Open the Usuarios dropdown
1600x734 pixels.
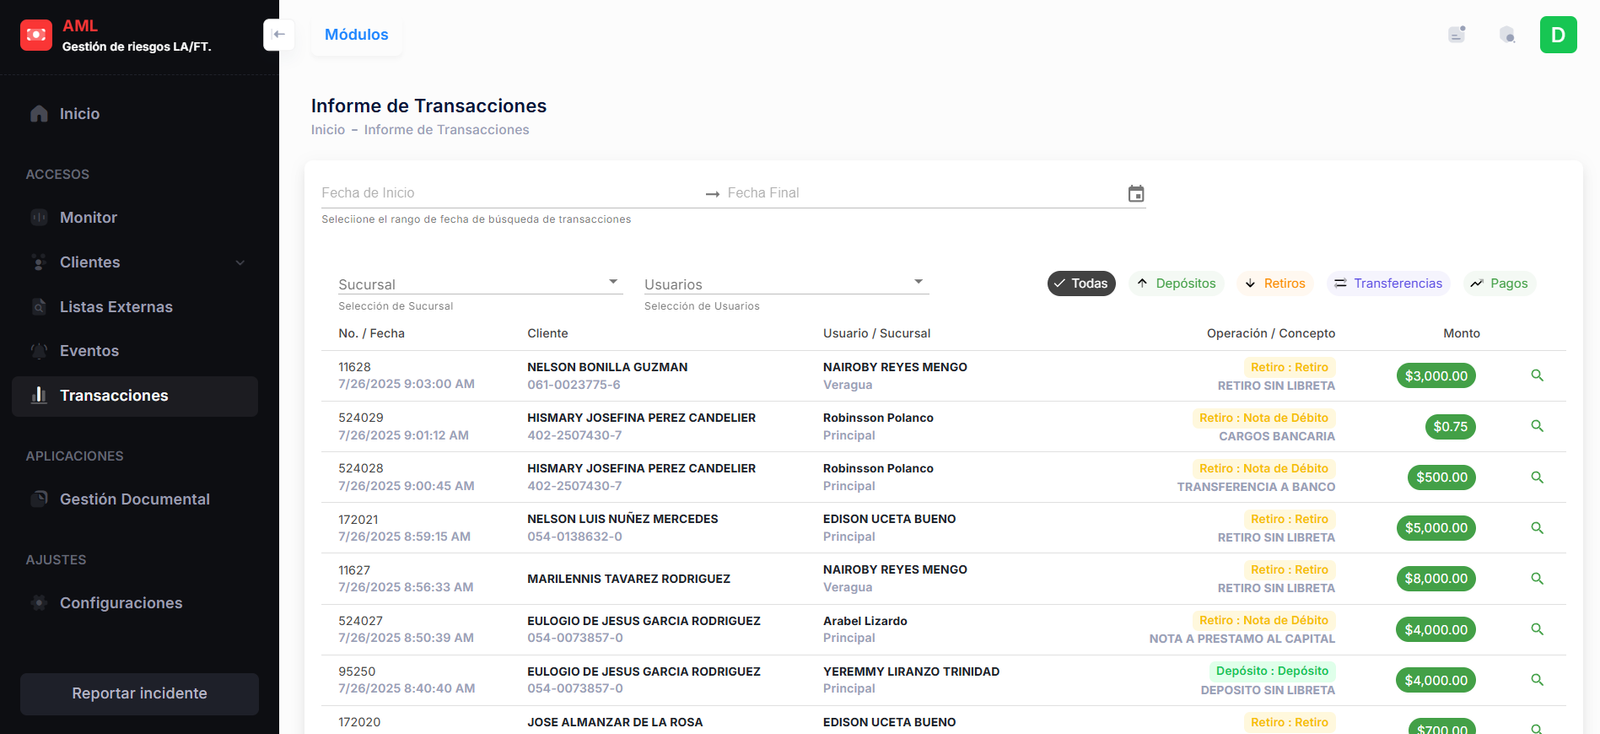[786, 284]
